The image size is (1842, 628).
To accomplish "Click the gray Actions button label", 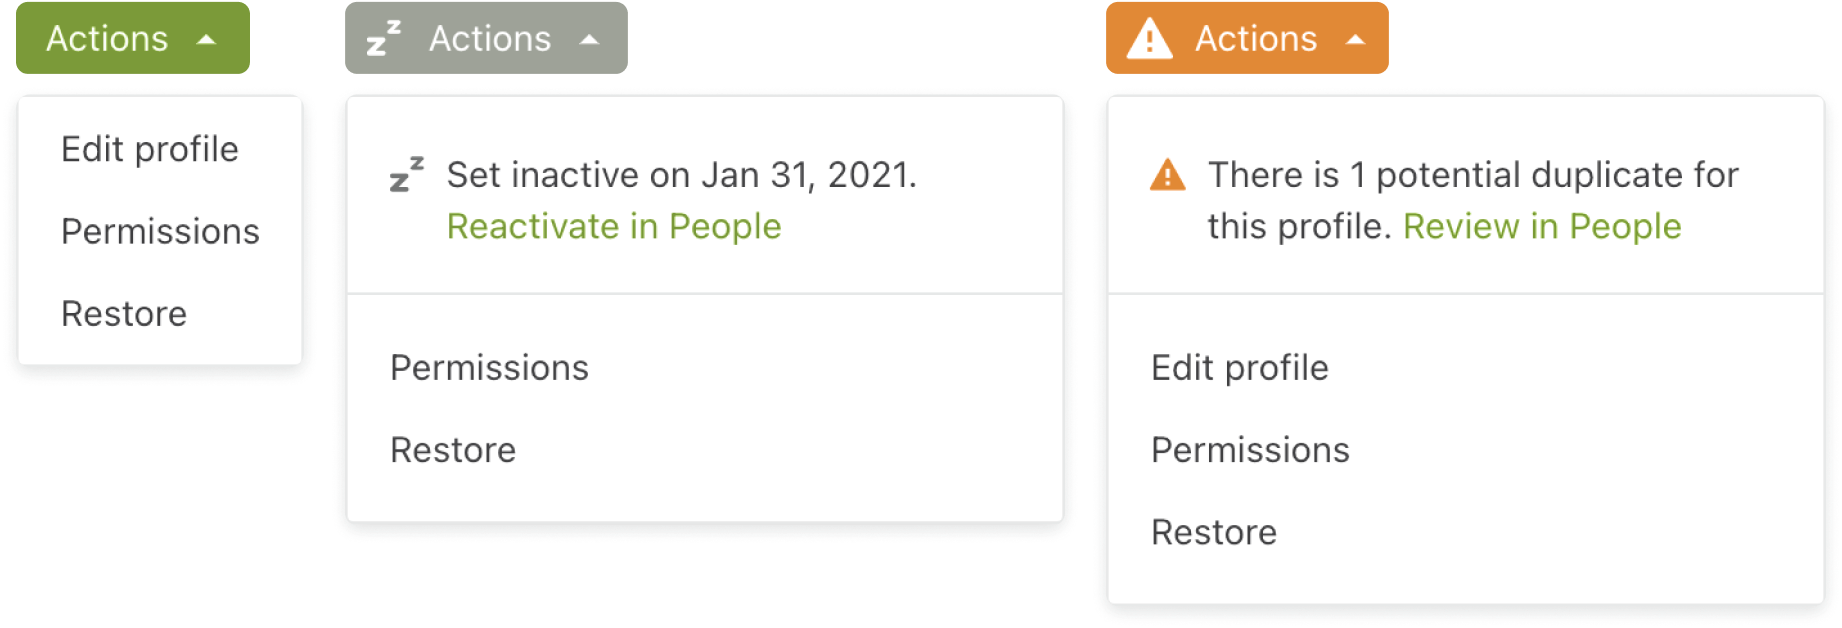I will pyautogui.click(x=490, y=39).
